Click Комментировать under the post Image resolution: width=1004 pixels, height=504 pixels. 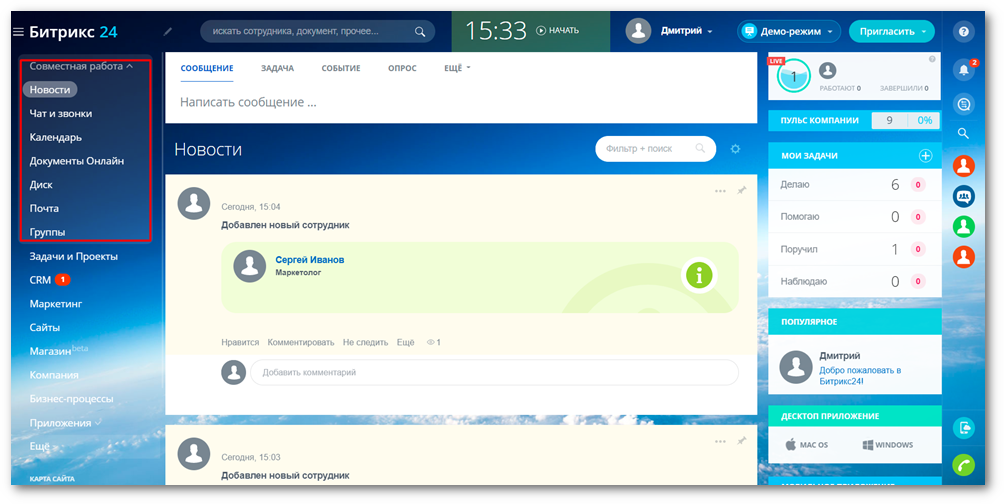point(301,343)
